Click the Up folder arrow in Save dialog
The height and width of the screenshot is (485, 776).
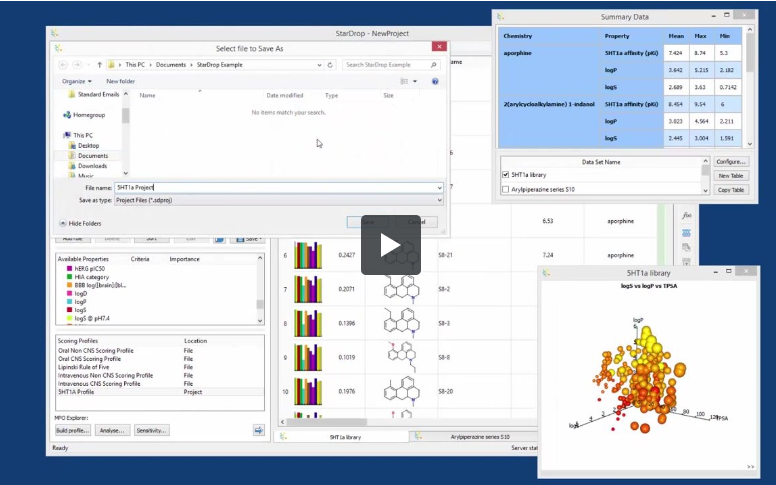pyautogui.click(x=100, y=64)
